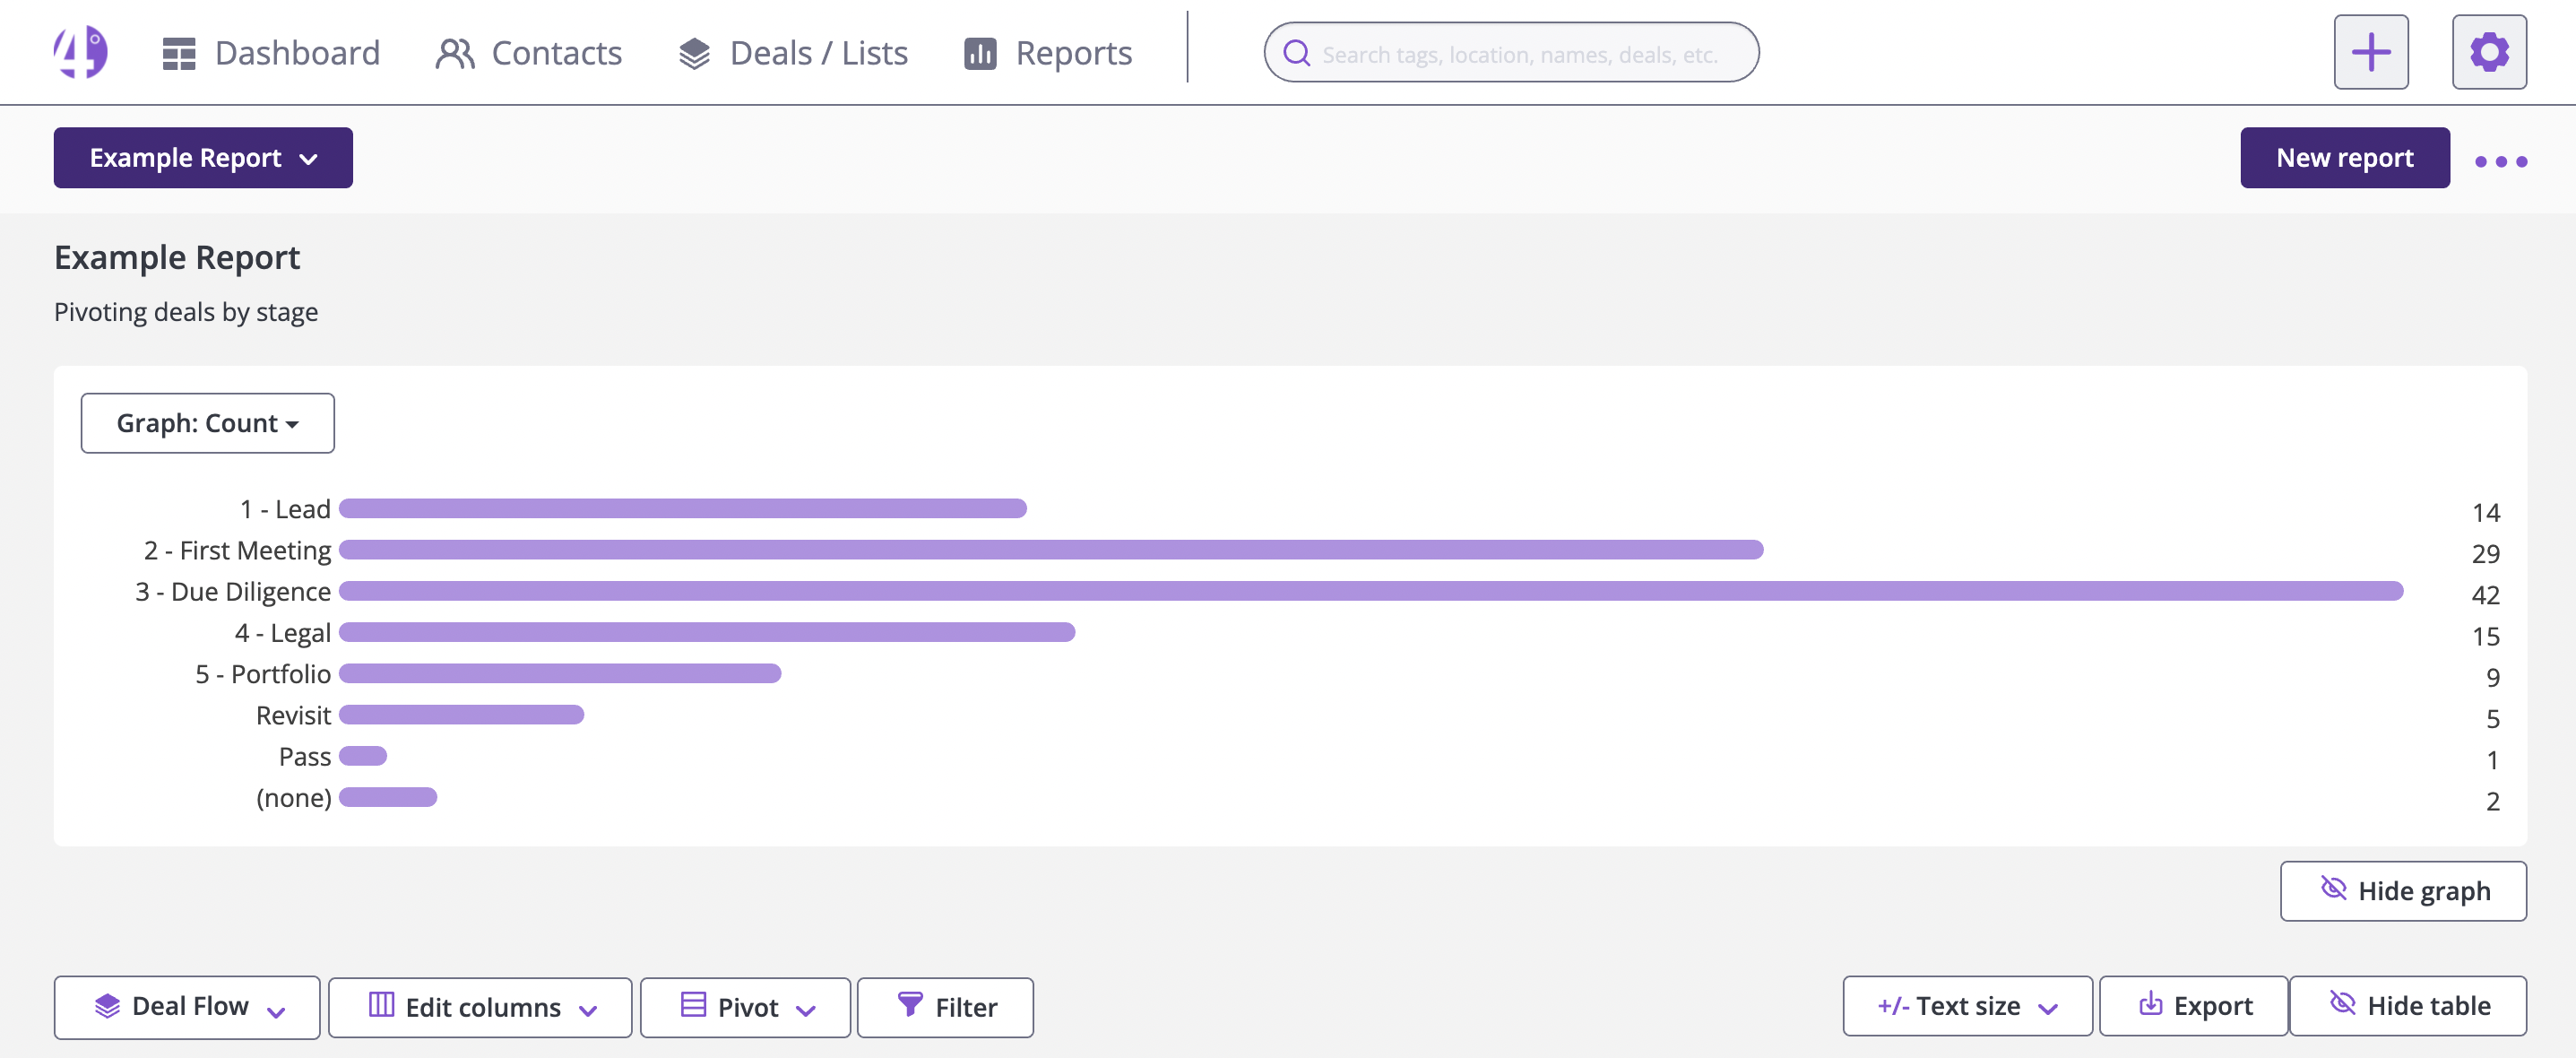Hide the table below the graph
Image resolution: width=2576 pixels, height=1058 pixels.
pyautogui.click(x=2408, y=1005)
